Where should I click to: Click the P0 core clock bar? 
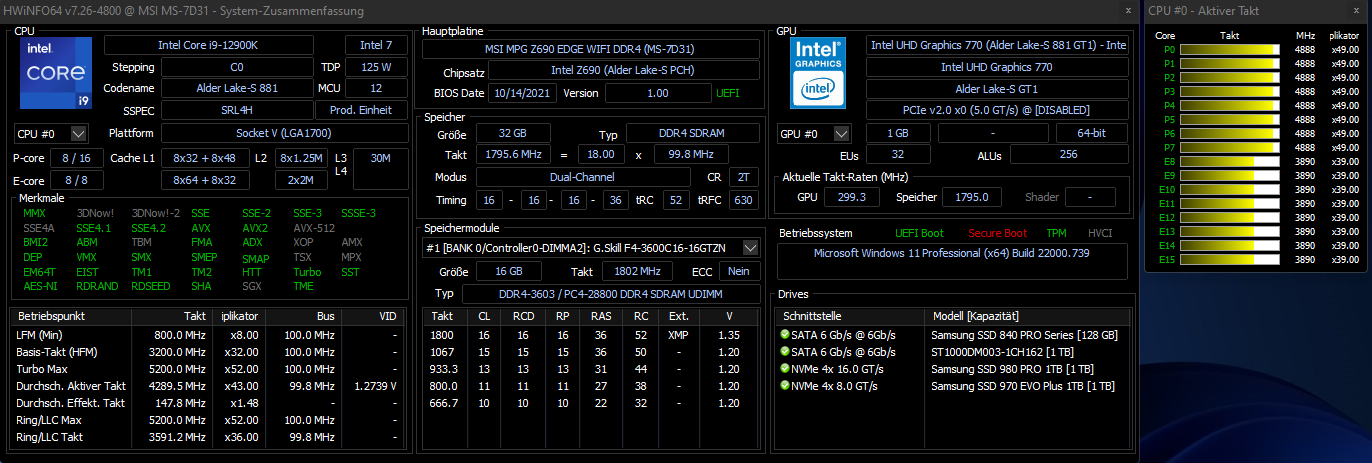coord(1231,49)
